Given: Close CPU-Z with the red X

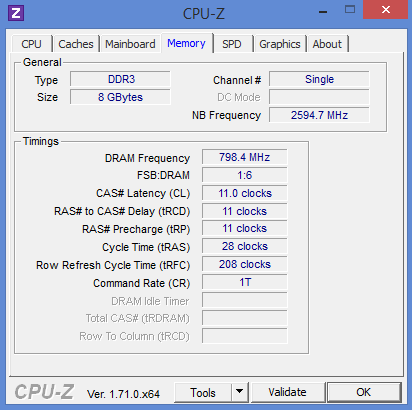Looking at the screenshot, I should click(x=386, y=10).
